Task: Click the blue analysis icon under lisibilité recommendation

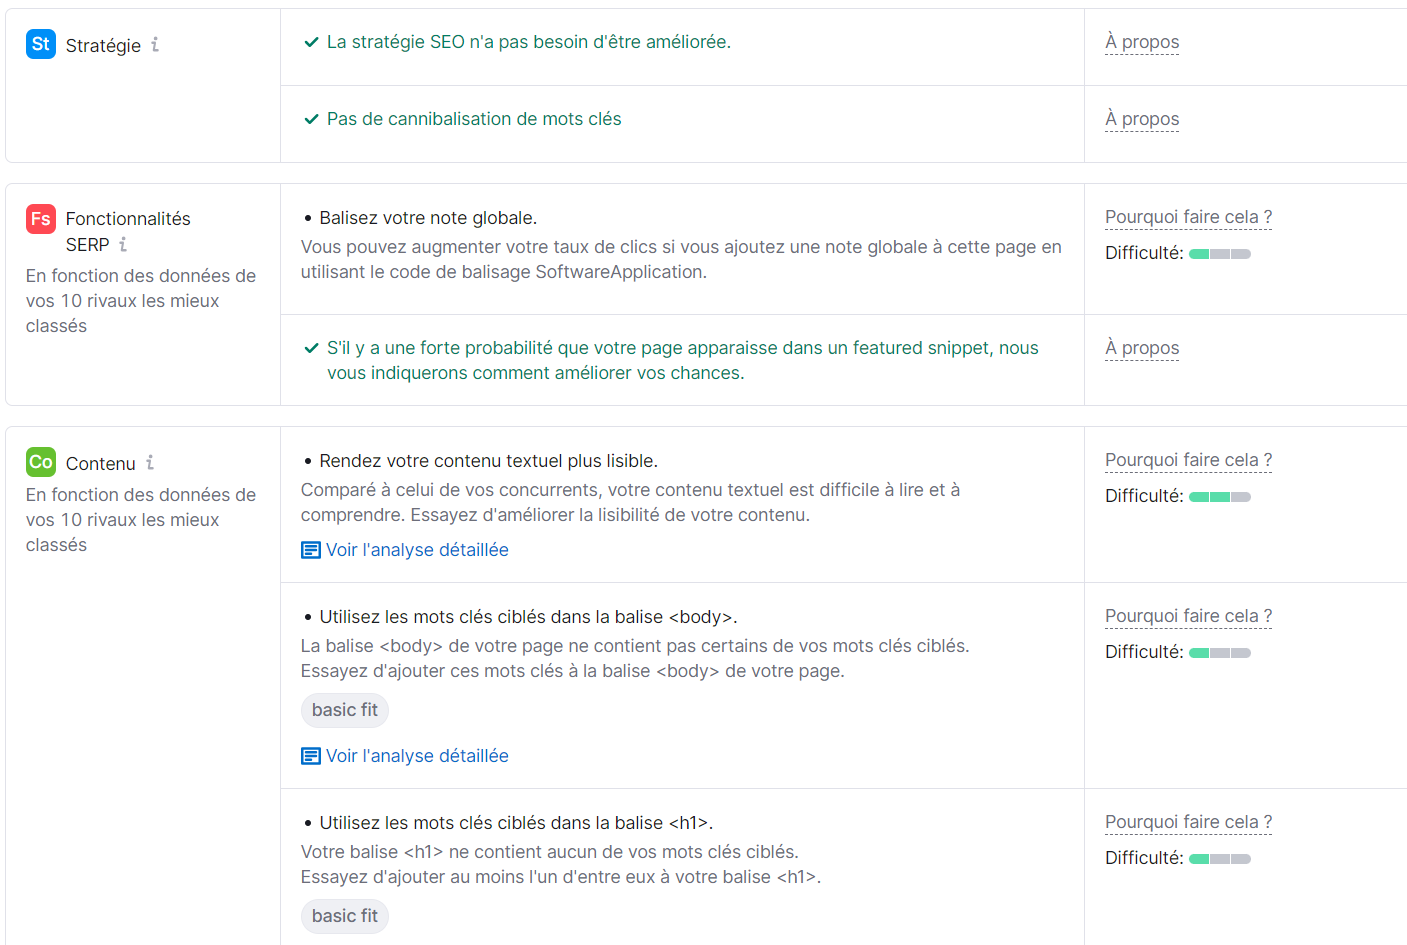Action: (310, 549)
